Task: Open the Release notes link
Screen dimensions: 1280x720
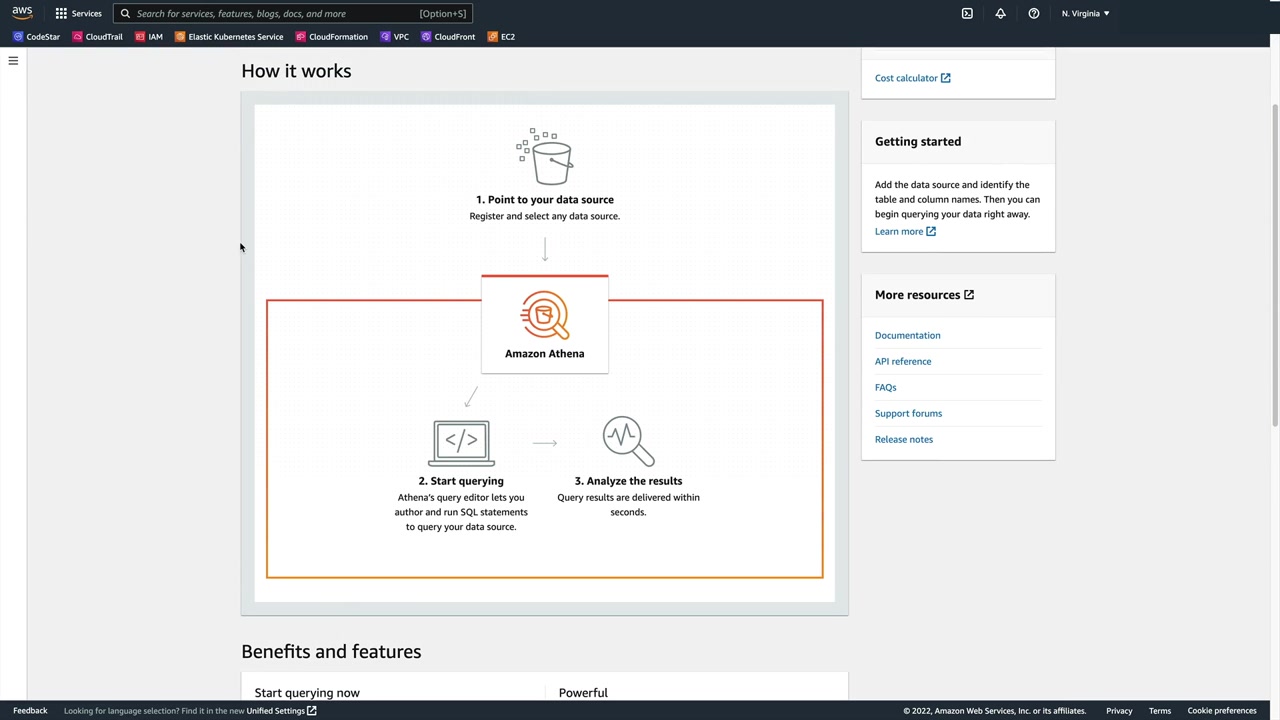Action: [904, 440]
